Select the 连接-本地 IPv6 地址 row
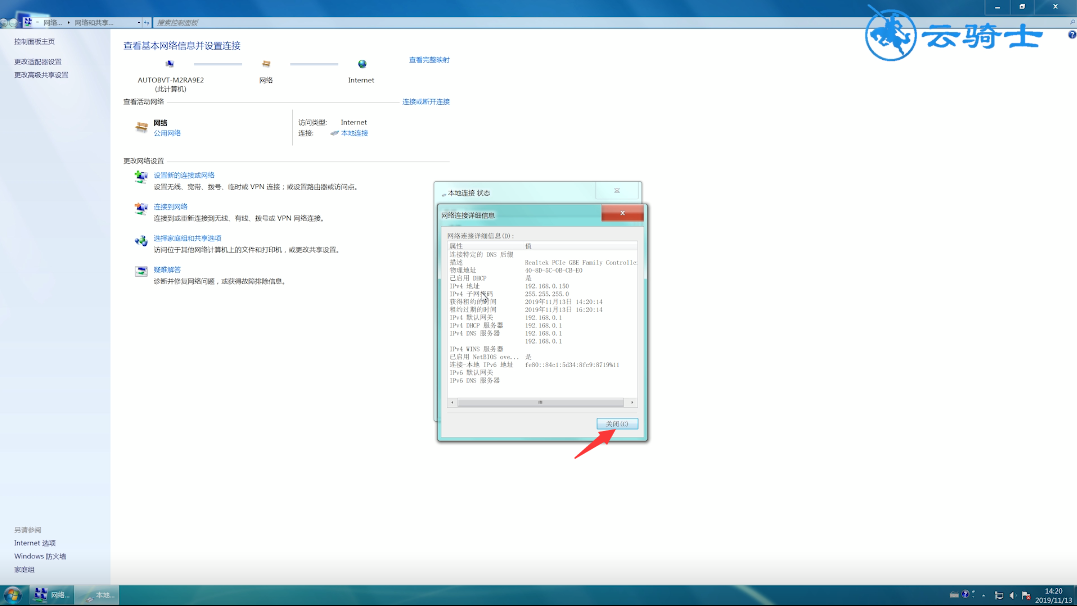 [542, 365]
